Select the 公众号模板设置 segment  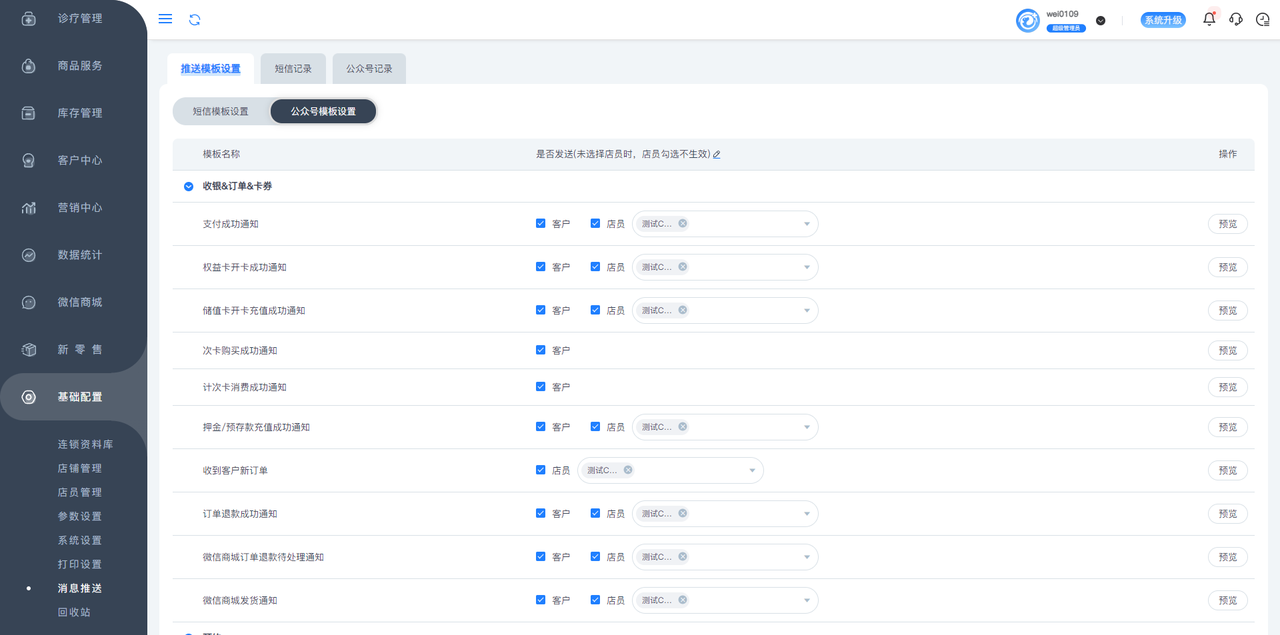coord(323,111)
